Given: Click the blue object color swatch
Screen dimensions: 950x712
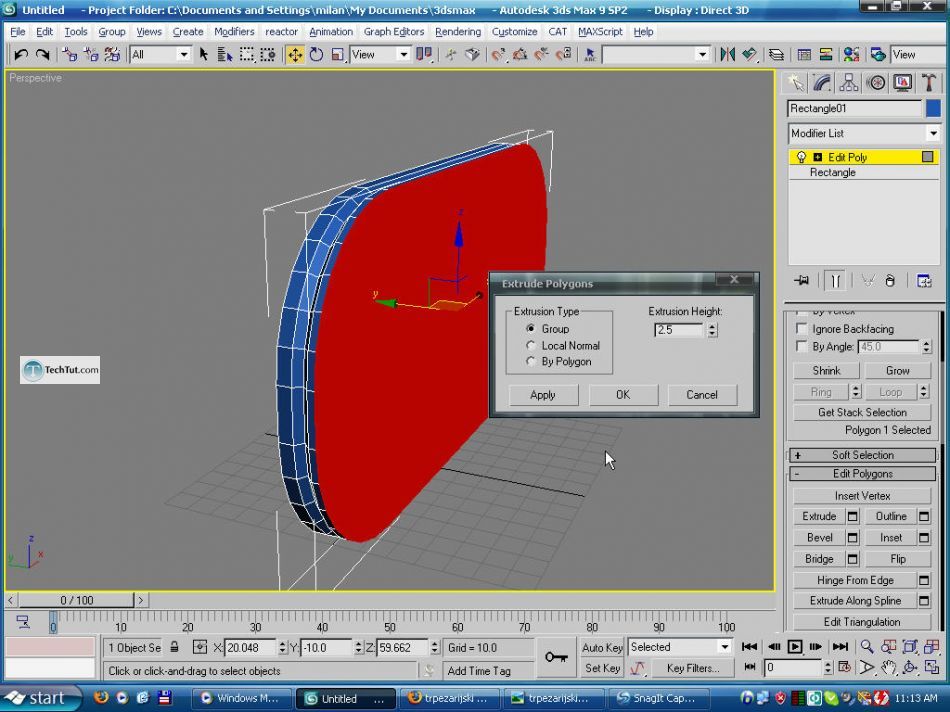Looking at the screenshot, I should click(933, 108).
